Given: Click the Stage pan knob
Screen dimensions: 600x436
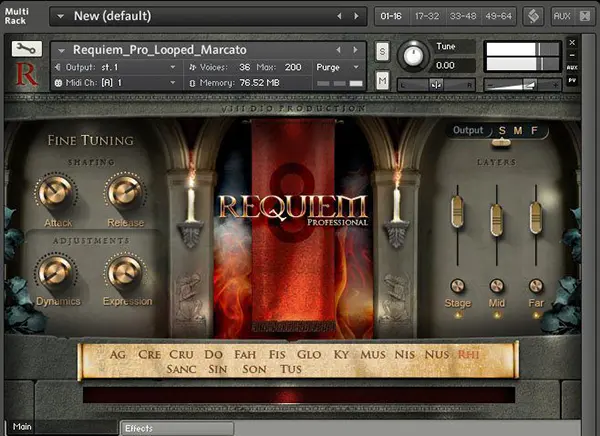Looking at the screenshot, I should (x=457, y=286).
